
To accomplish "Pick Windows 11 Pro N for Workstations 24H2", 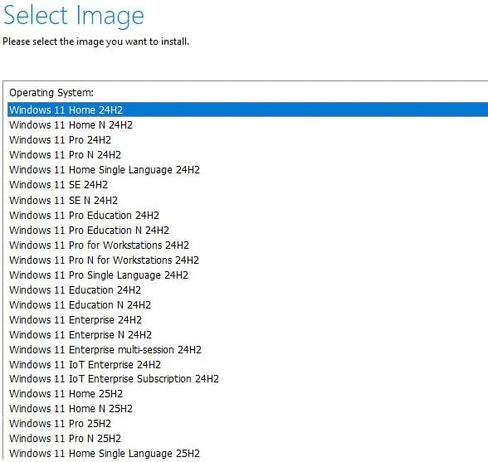I will pyautogui.click(x=104, y=260).
